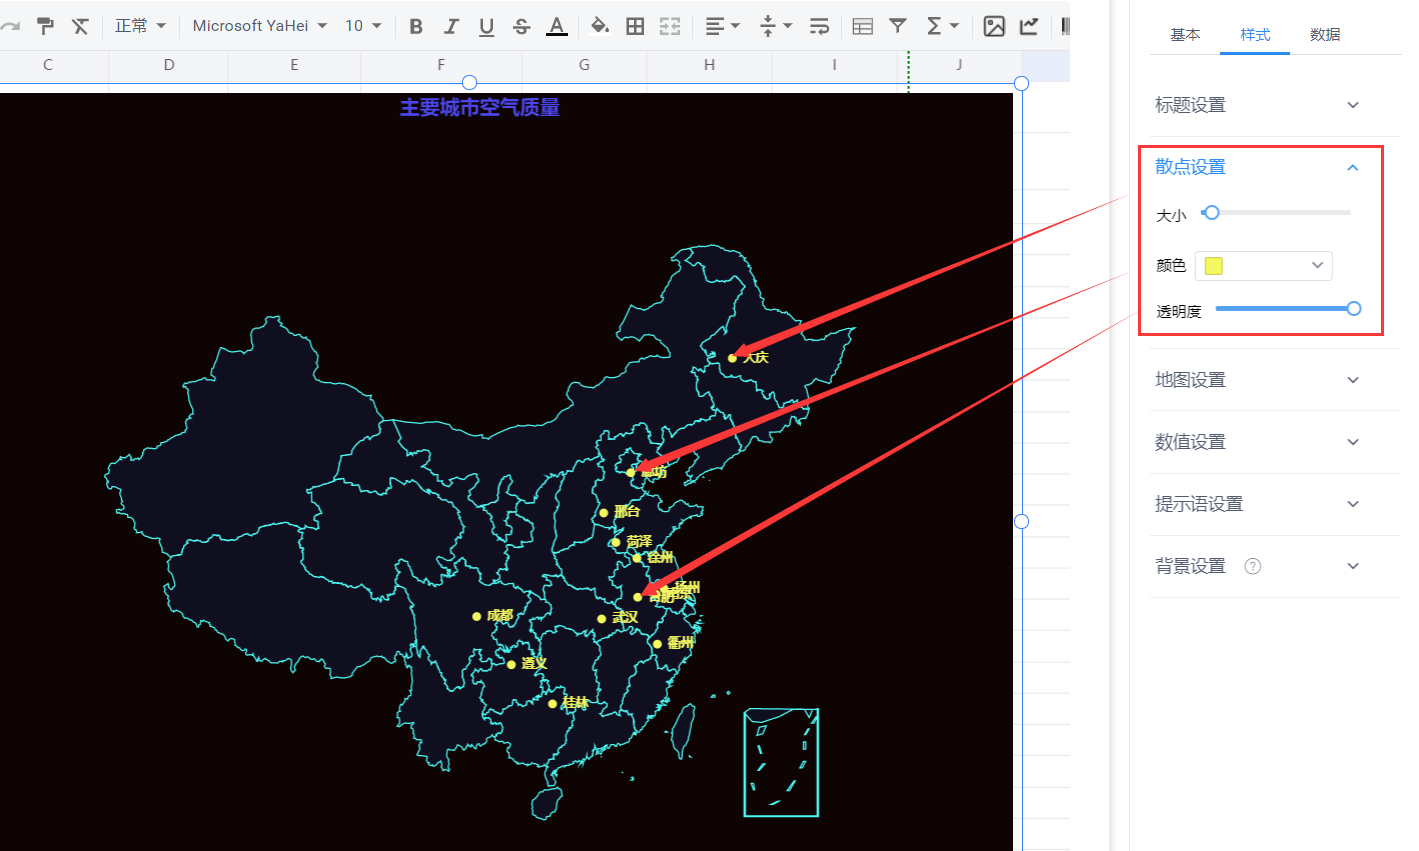Expand the 背景设置 section
Viewport: 1419px width, 851px height.
point(1257,566)
